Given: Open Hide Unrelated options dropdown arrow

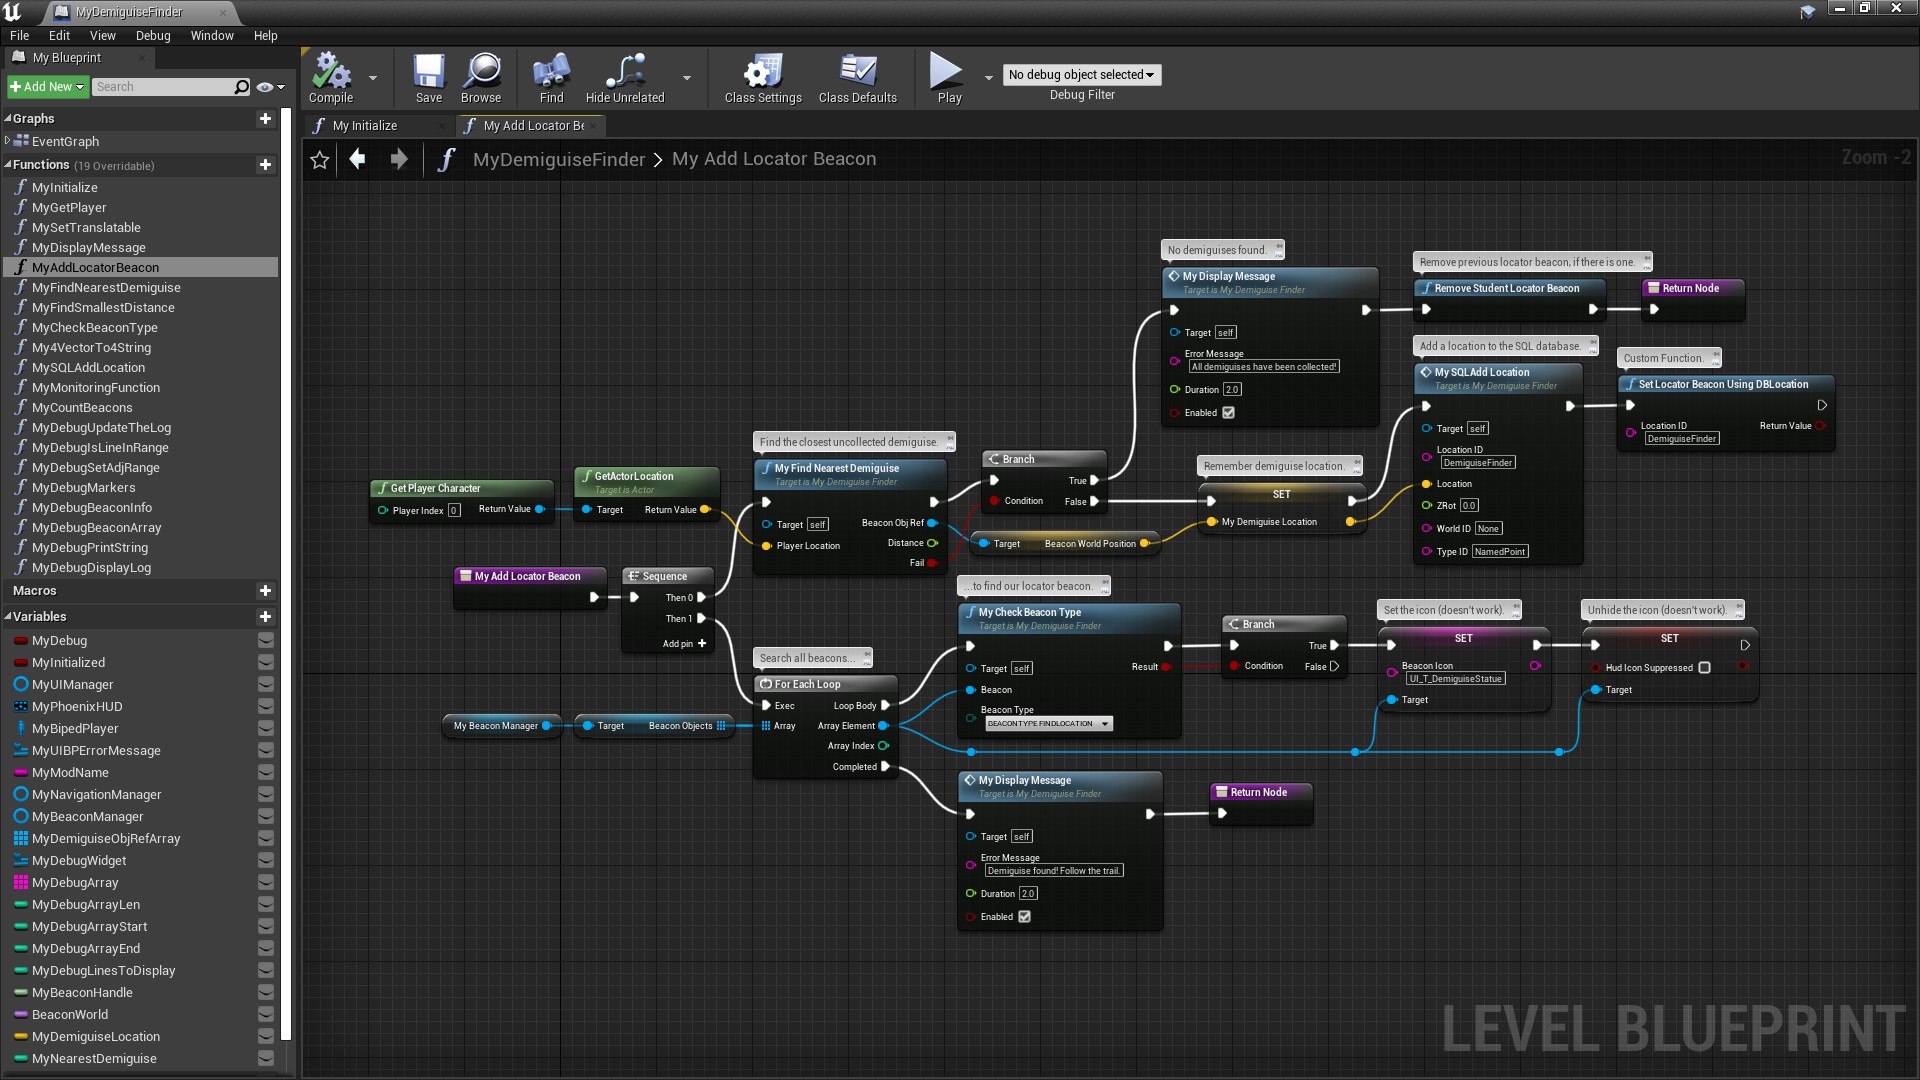Looking at the screenshot, I should tap(686, 77).
